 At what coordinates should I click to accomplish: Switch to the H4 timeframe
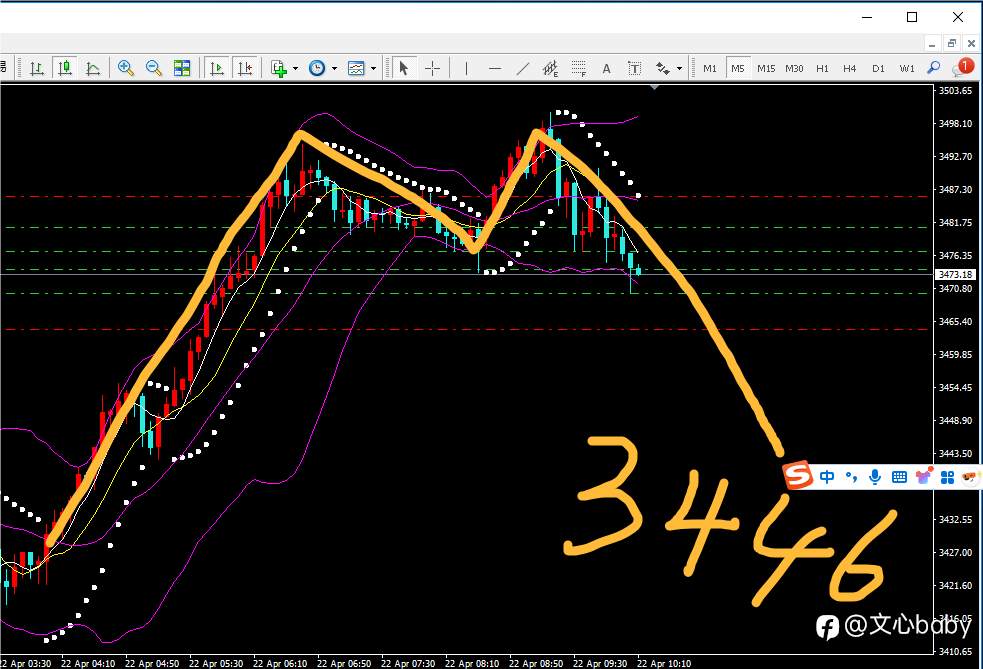click(x=849, y=68)
